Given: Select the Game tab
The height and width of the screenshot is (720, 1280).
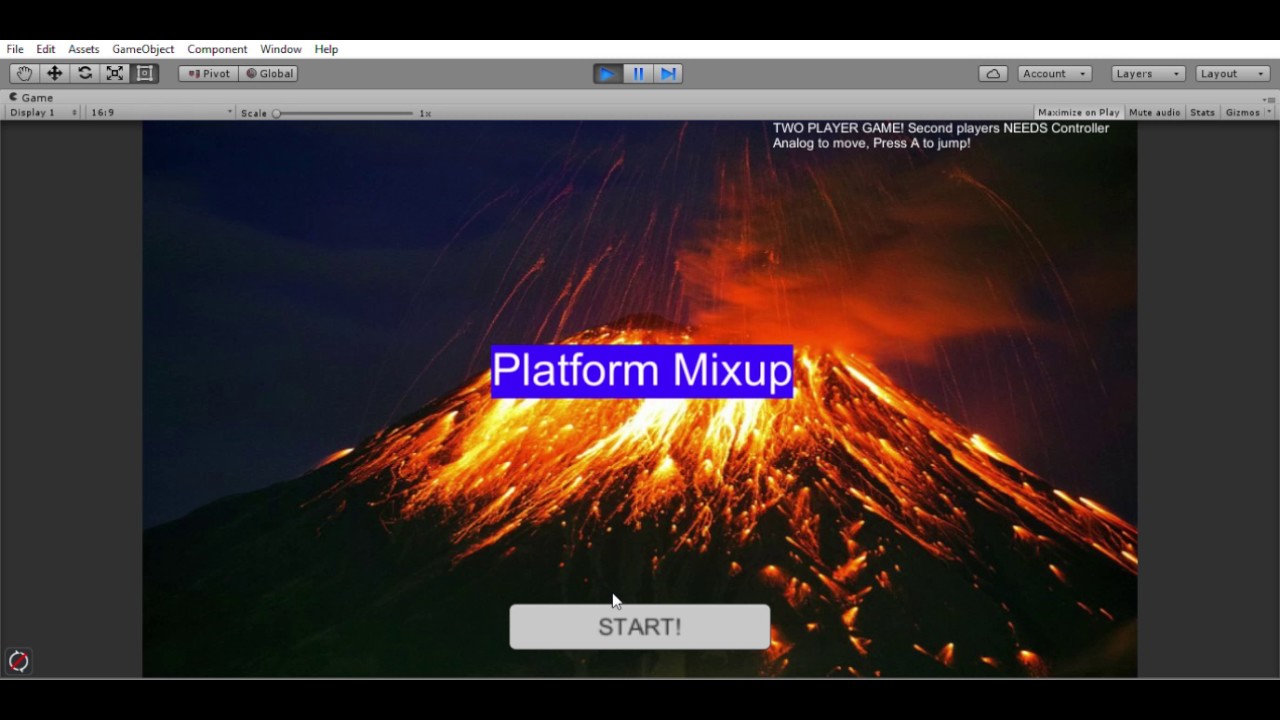Looking at the screenshot, I should pos(31,97).
